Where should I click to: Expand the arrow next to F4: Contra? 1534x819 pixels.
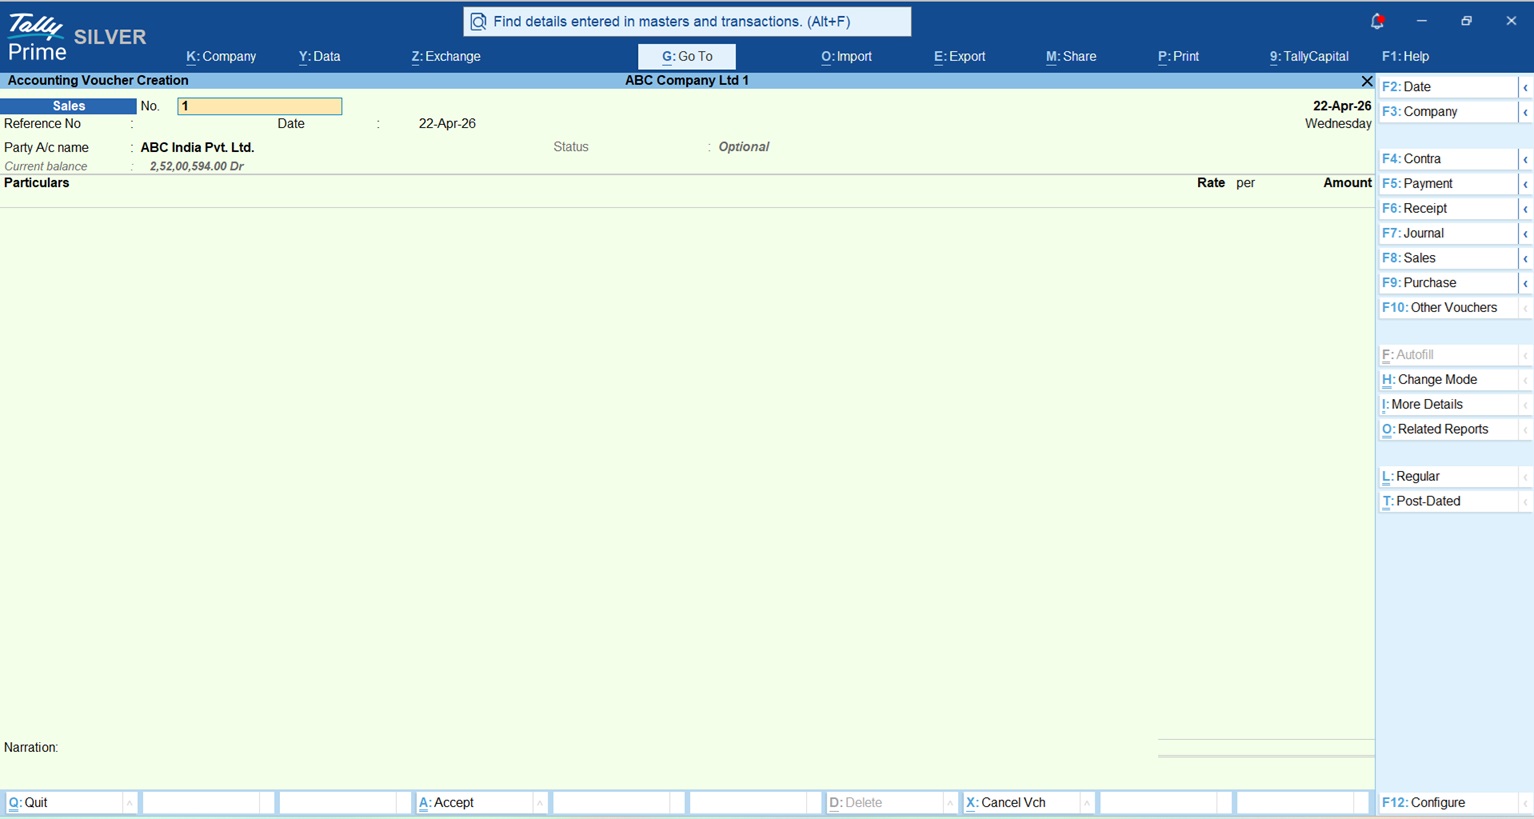(1526, 159)
